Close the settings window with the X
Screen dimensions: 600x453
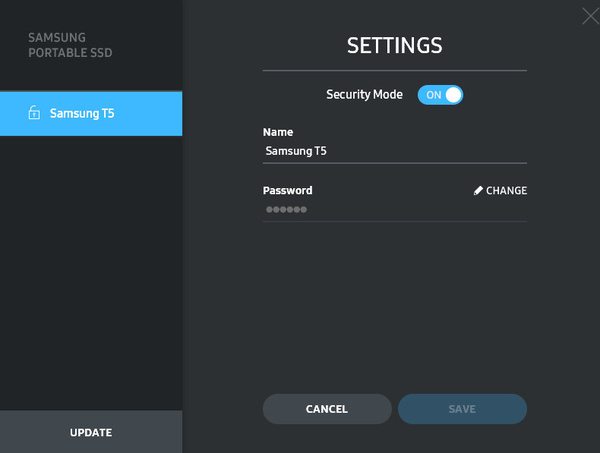point(590,15)
